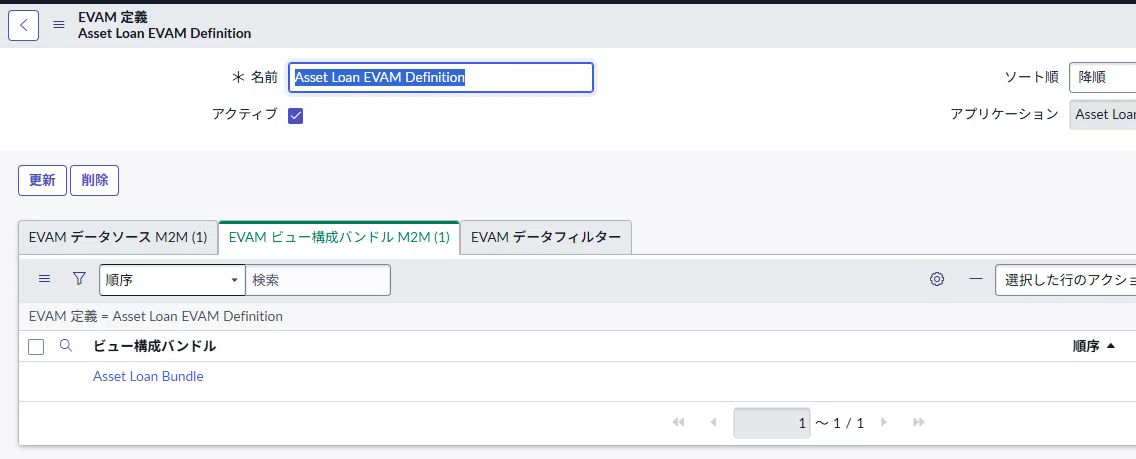
Task: Click the 検索 list search box
Action: (318, 280)
